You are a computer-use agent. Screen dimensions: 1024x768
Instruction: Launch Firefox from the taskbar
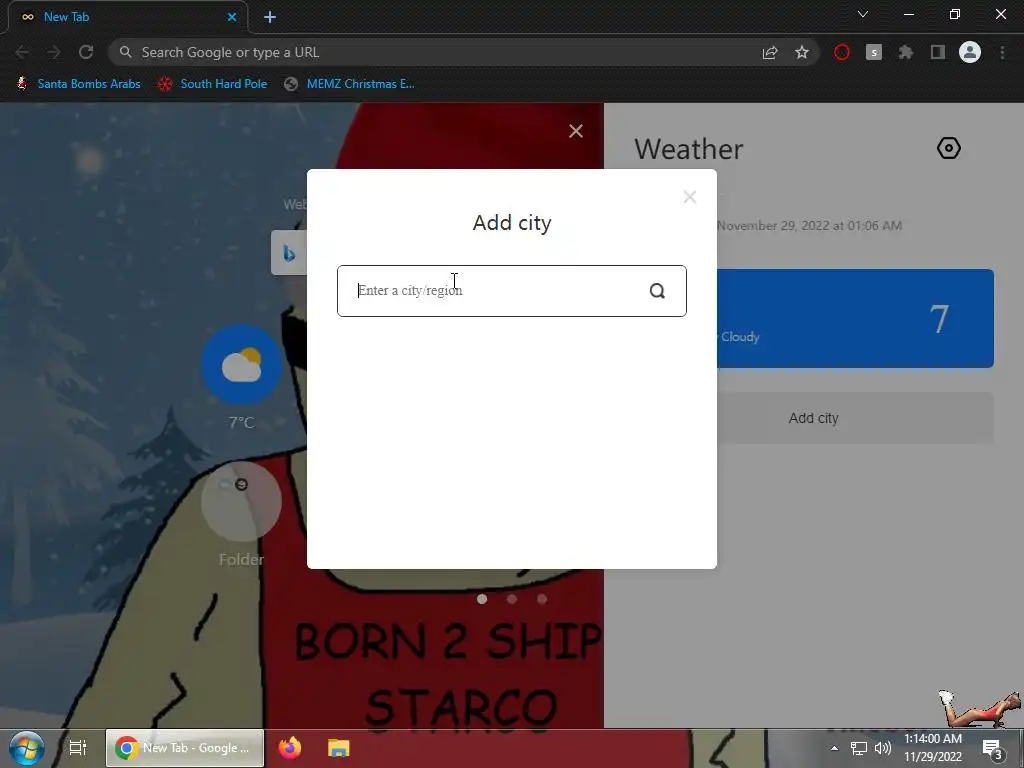click(x=290, y=748)
